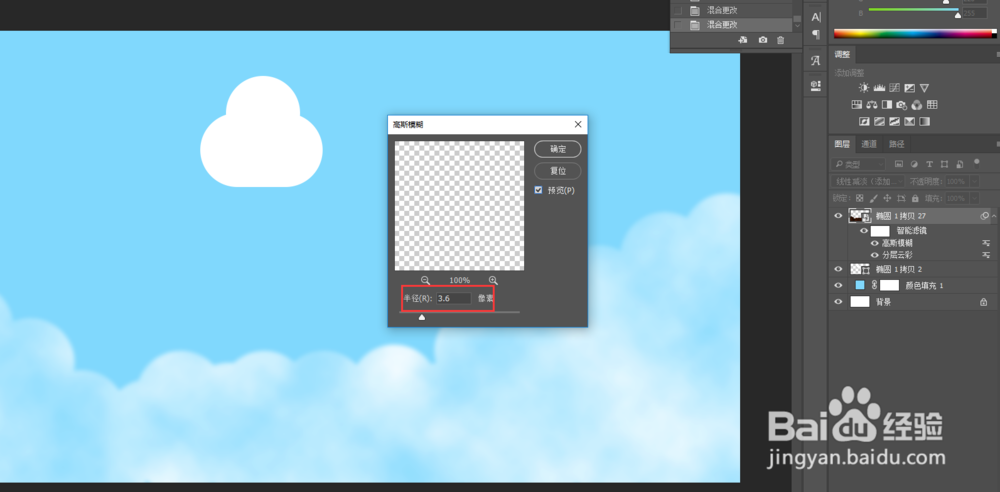This screenshot has height=492, width=1000.
Task: Pick a color from the spectrum bar
Action: [913, 34]
